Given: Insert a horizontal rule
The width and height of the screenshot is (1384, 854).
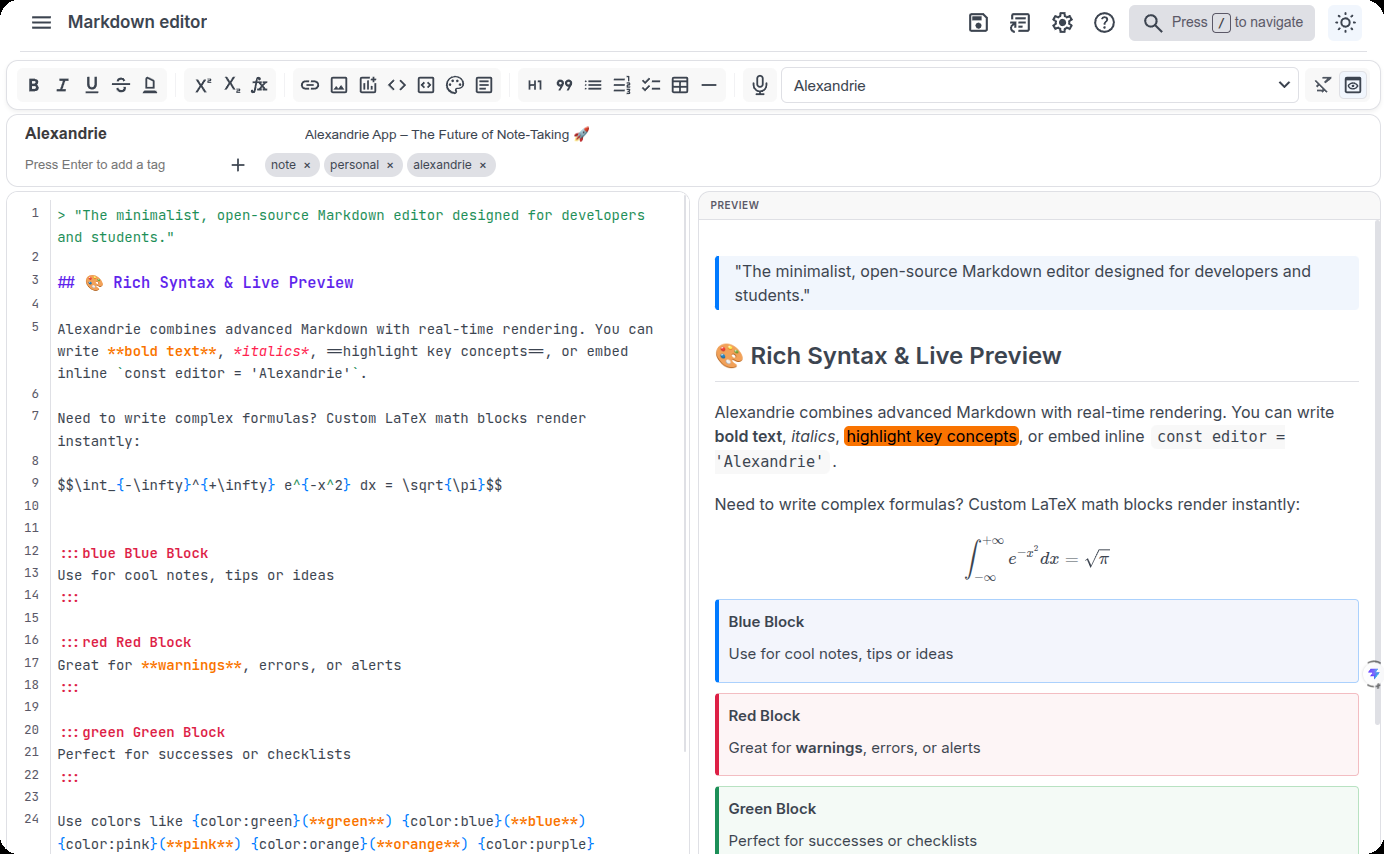Looking at the screenshot, I should click(x=709, y=85).
